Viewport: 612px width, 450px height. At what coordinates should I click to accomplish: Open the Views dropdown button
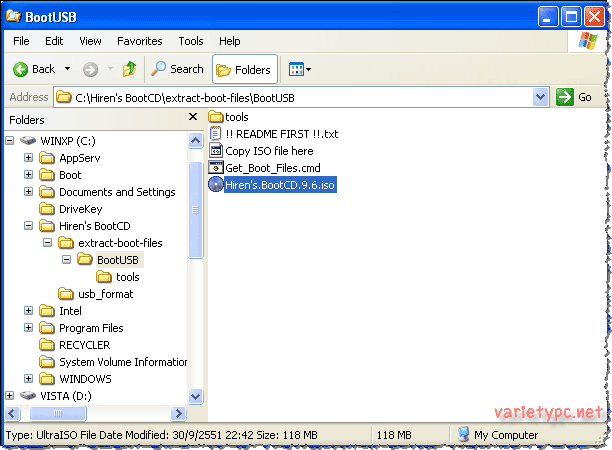(300, 69)
